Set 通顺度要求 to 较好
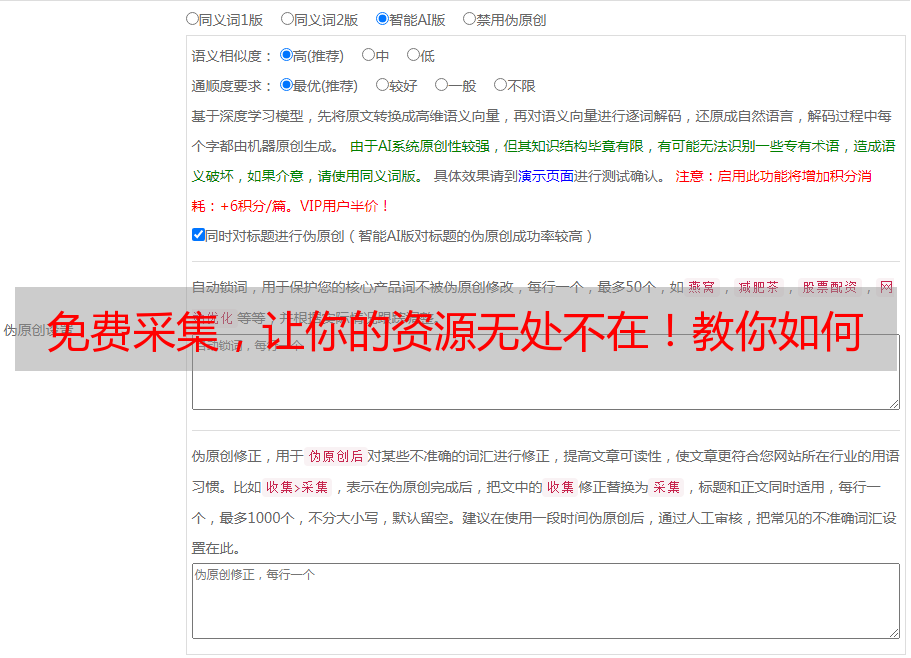The height and width of the screenshot is (658, 911). point(382,85)
